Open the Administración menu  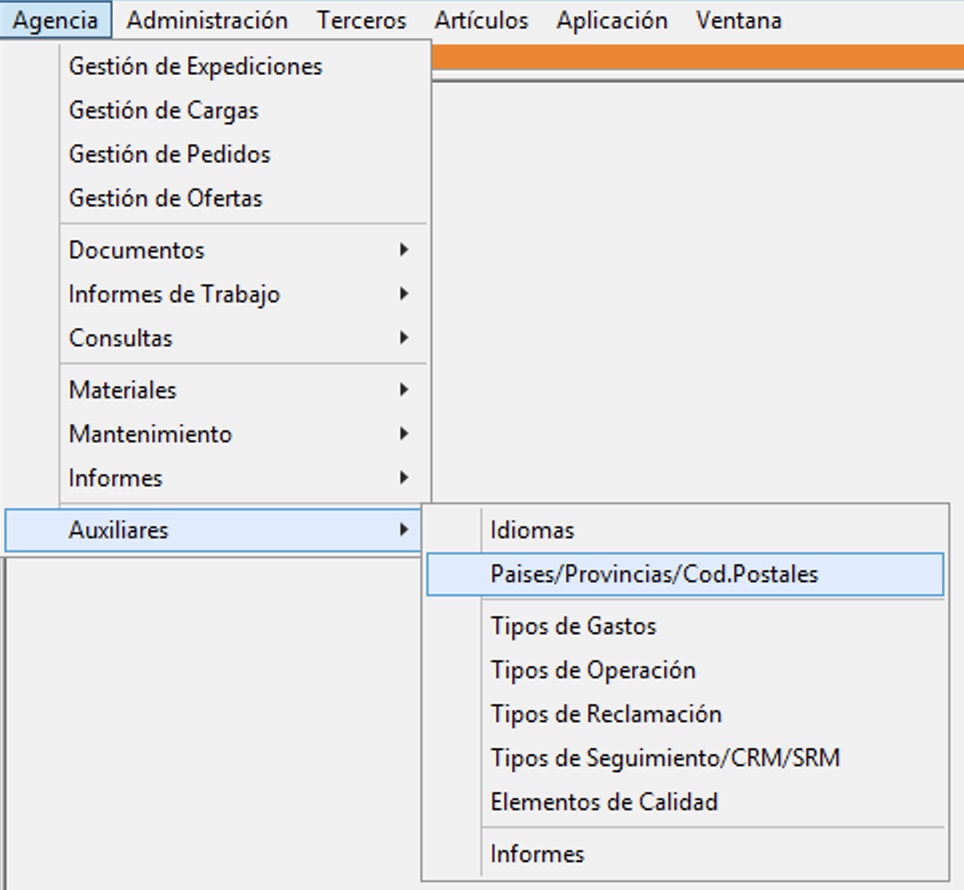click(207, 20)
